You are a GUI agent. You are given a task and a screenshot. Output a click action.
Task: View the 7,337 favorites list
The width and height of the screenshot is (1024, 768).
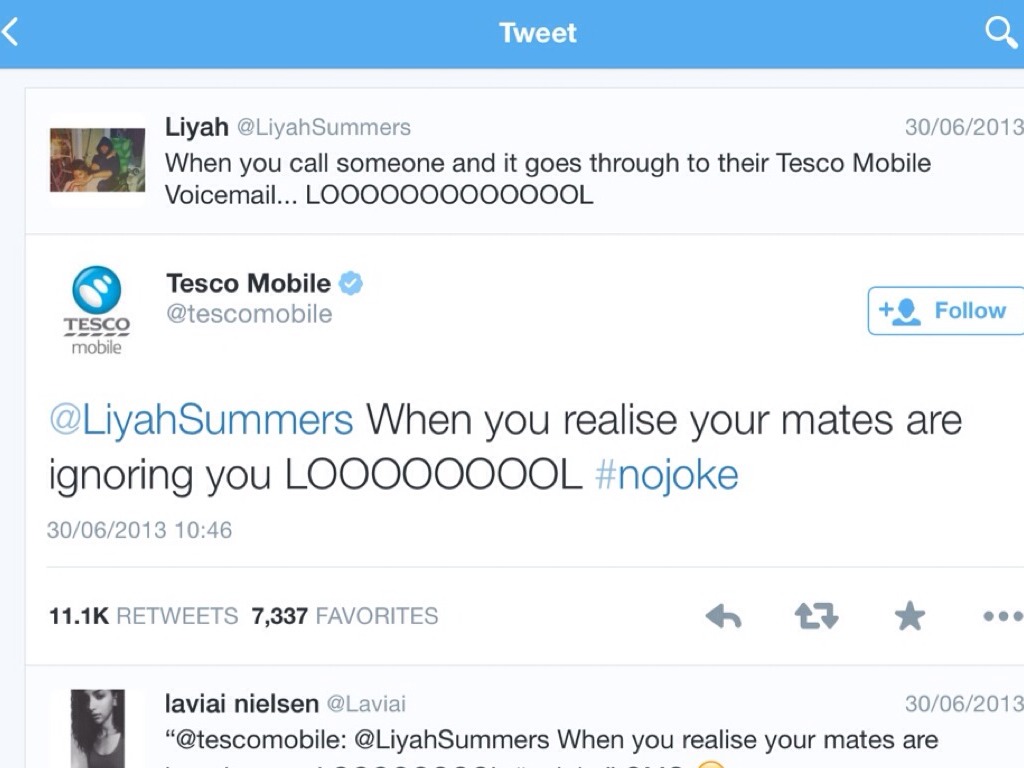point(345,616)
